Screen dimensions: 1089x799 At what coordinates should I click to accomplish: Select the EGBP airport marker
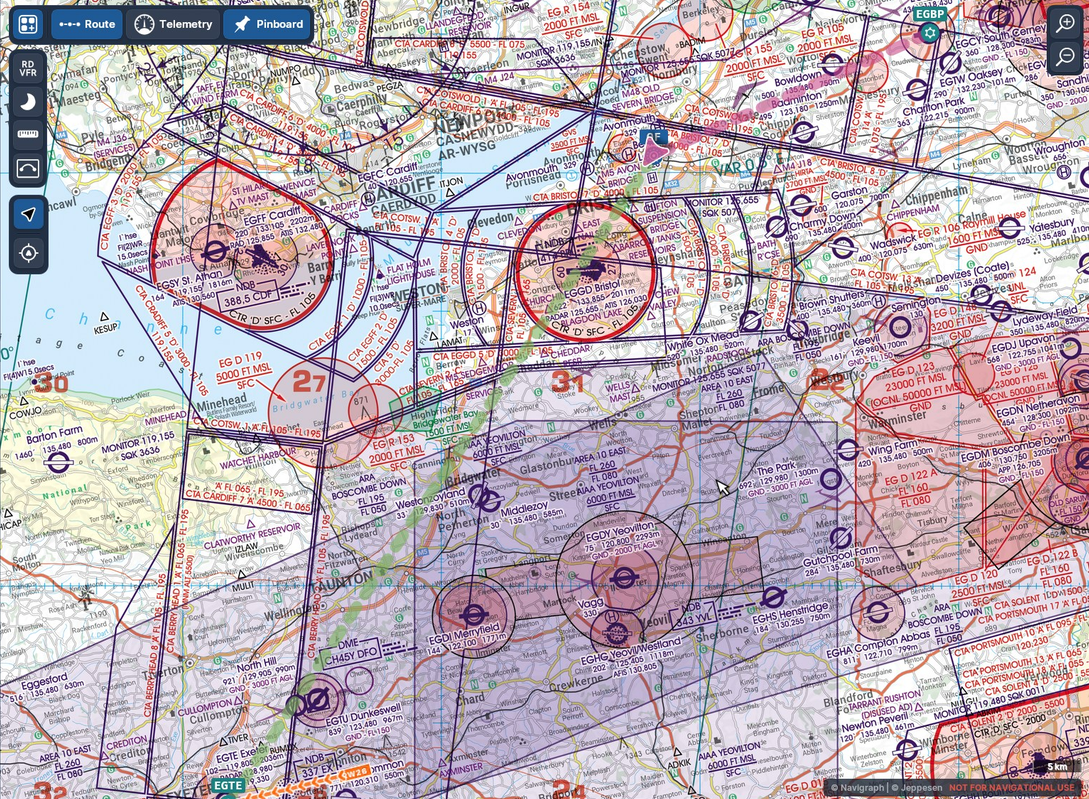929,32
